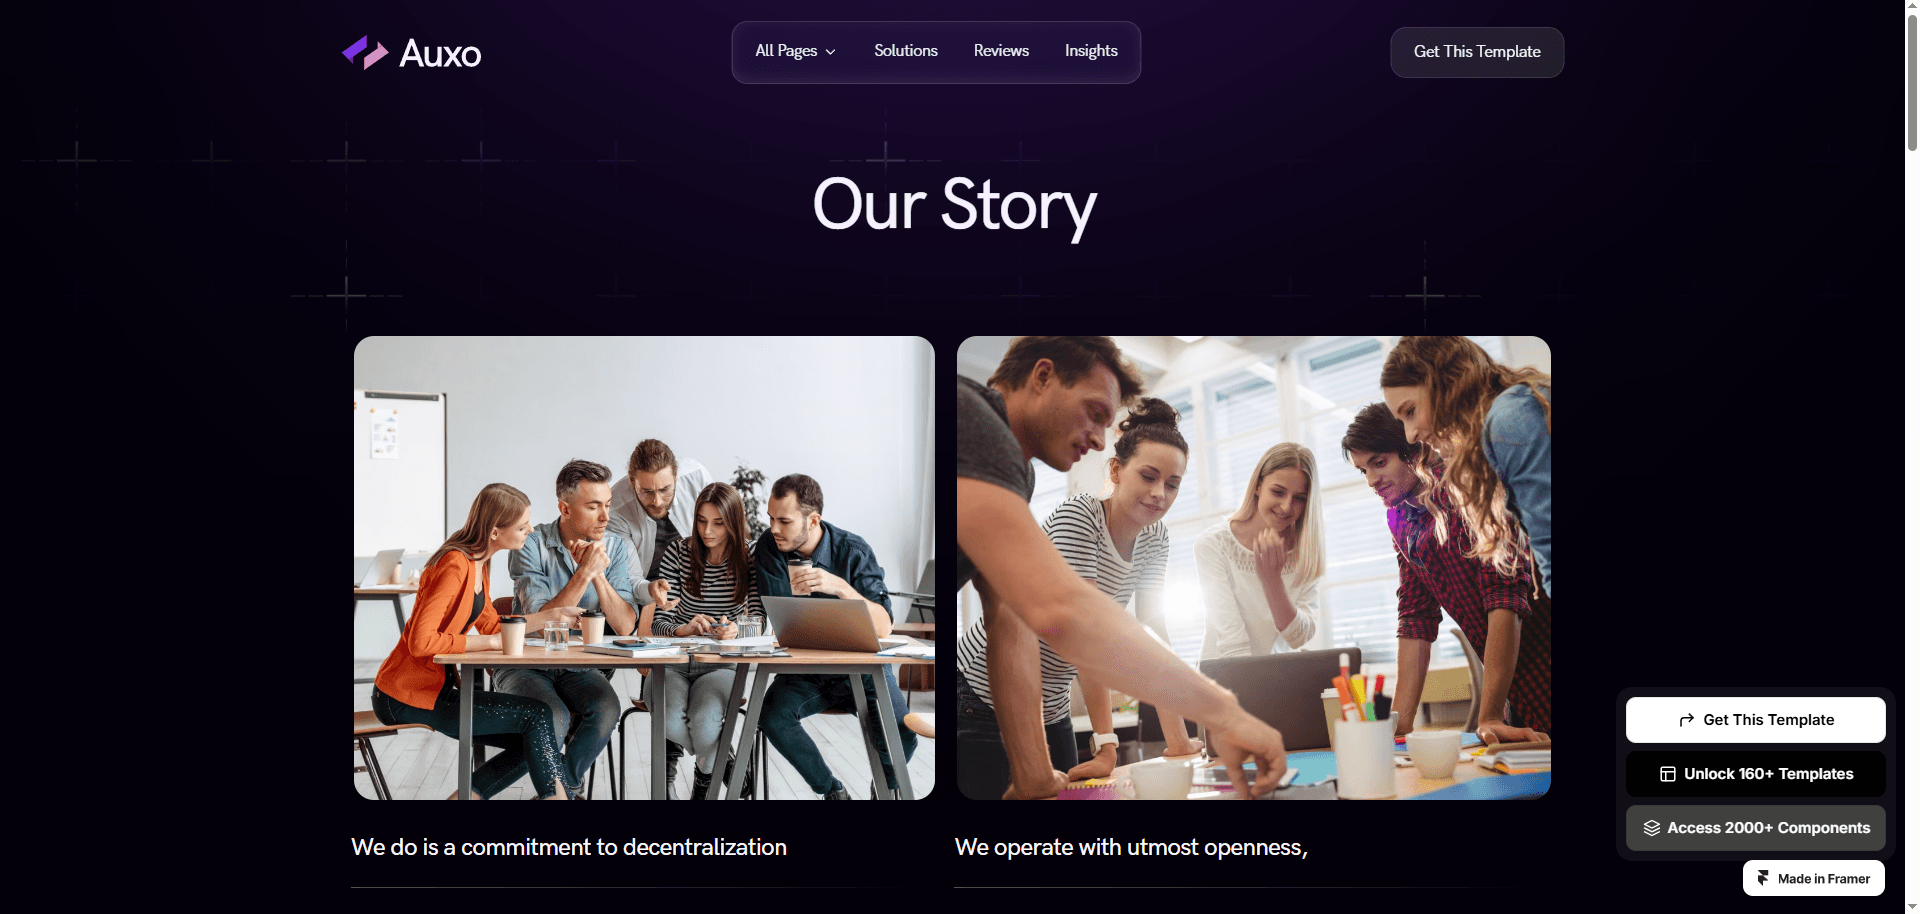Click the share arrow icon on Get This Template

1687,720
